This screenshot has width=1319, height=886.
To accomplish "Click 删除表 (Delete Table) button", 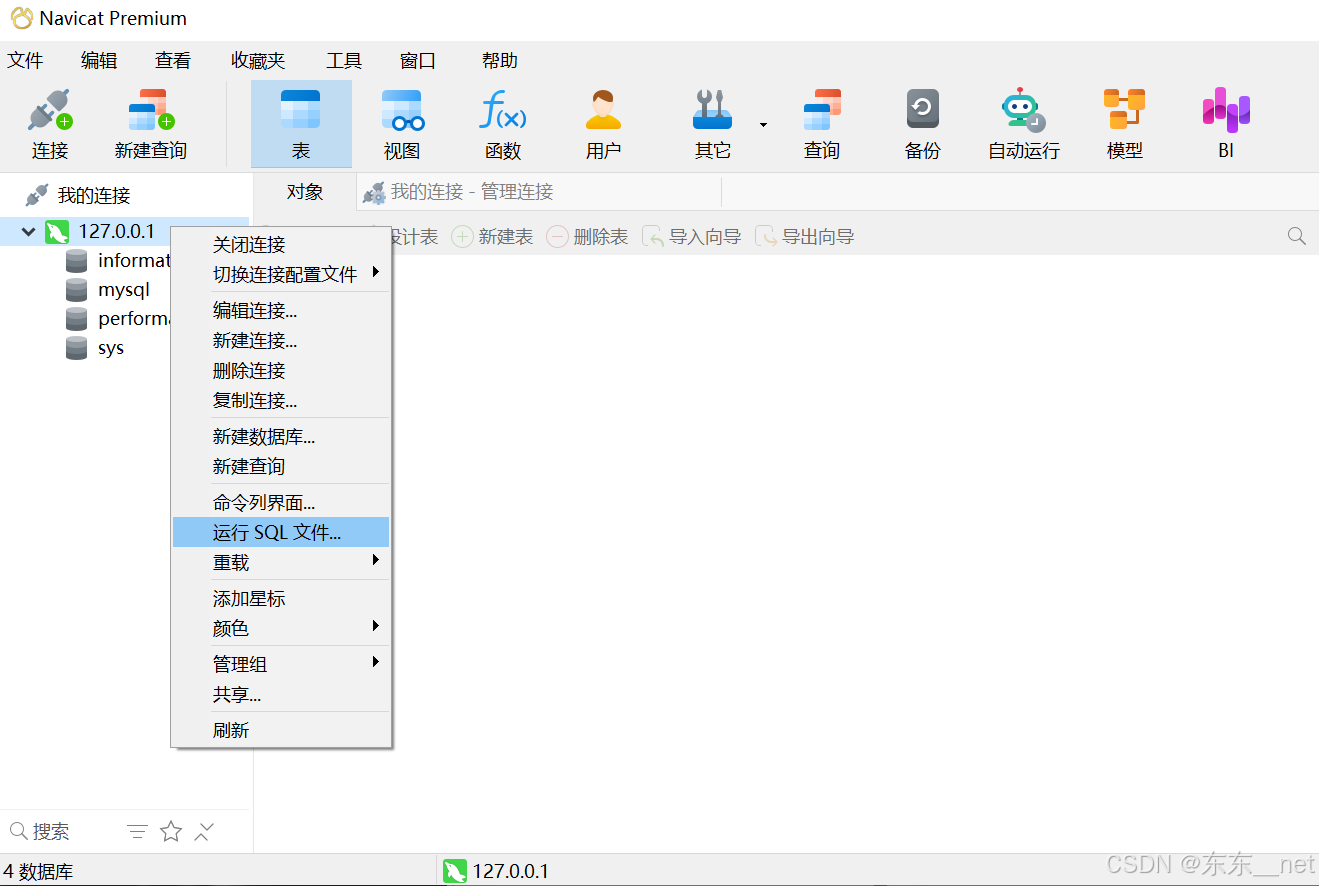I will [588, 237].
